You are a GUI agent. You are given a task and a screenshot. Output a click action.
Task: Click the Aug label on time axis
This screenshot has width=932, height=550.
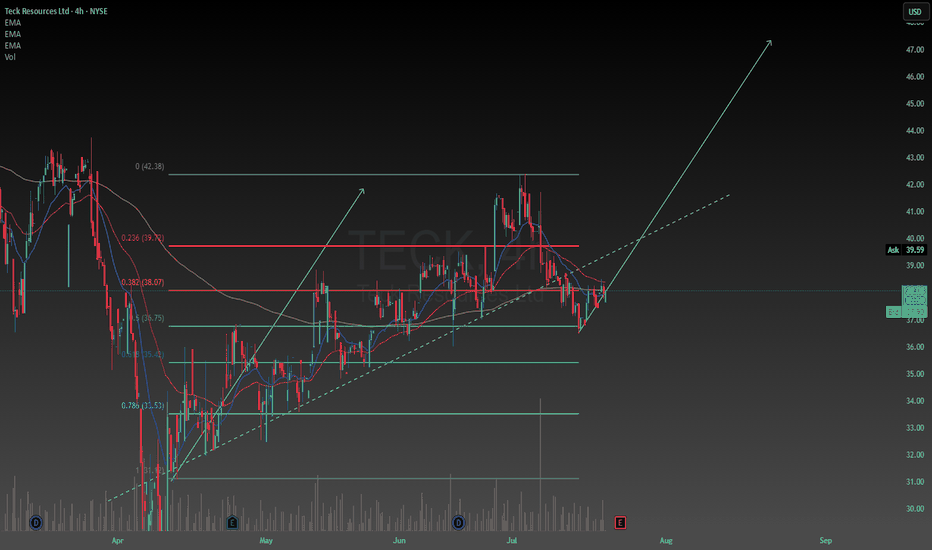[666, 540]
